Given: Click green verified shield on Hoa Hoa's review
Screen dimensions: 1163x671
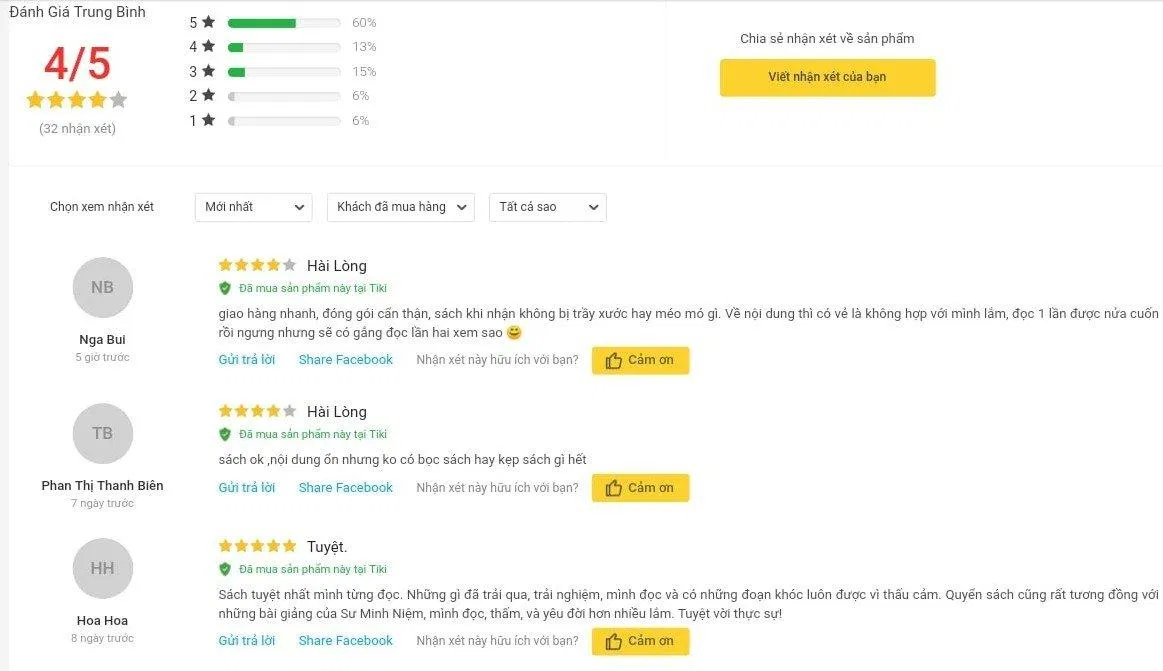Looking at the screenshot, I should click(225, 569).
